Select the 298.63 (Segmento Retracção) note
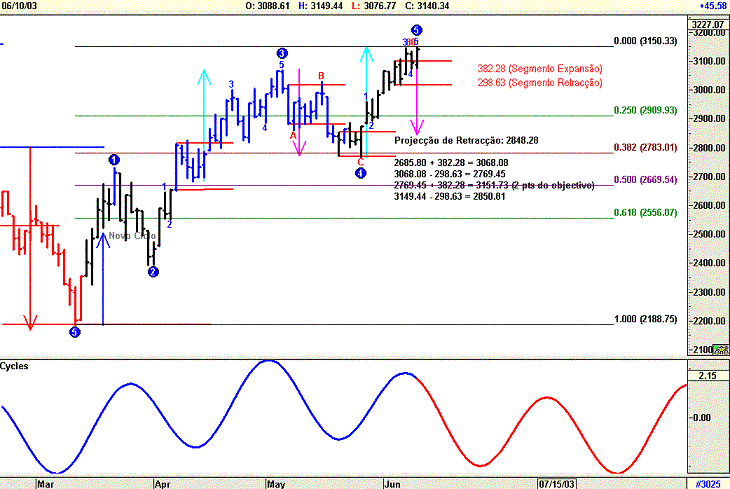The image size is (730, 489). click(540, 83)
